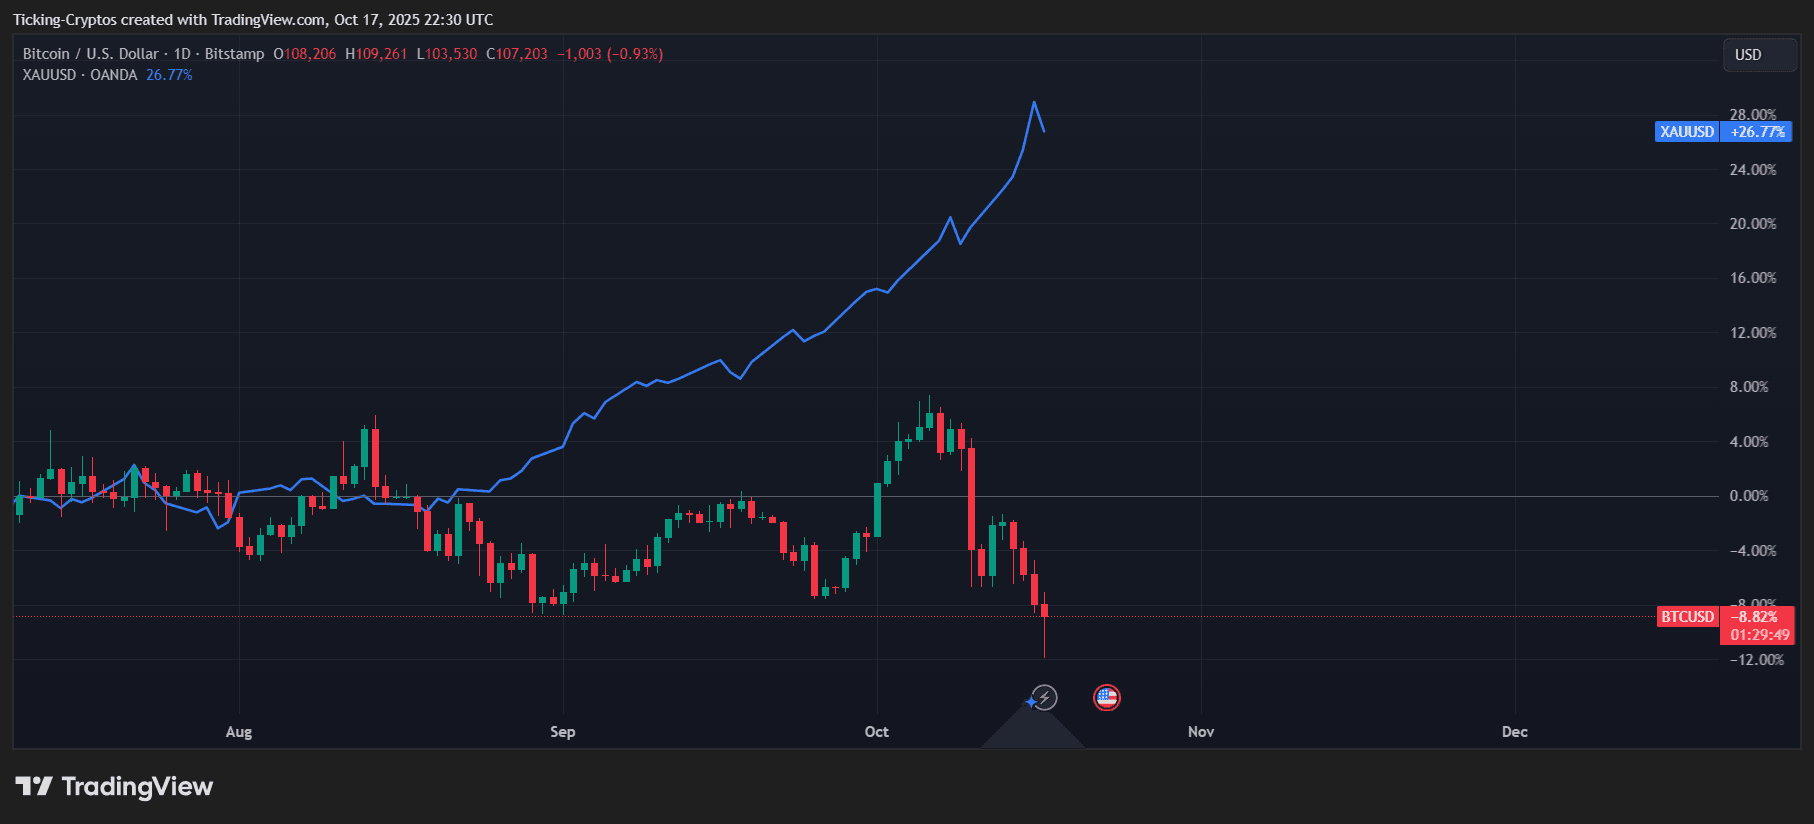Click the Nov label on time axis
Viewport: 1814px width, 824px height.
pyautogui.click(x=1200, y=732)
